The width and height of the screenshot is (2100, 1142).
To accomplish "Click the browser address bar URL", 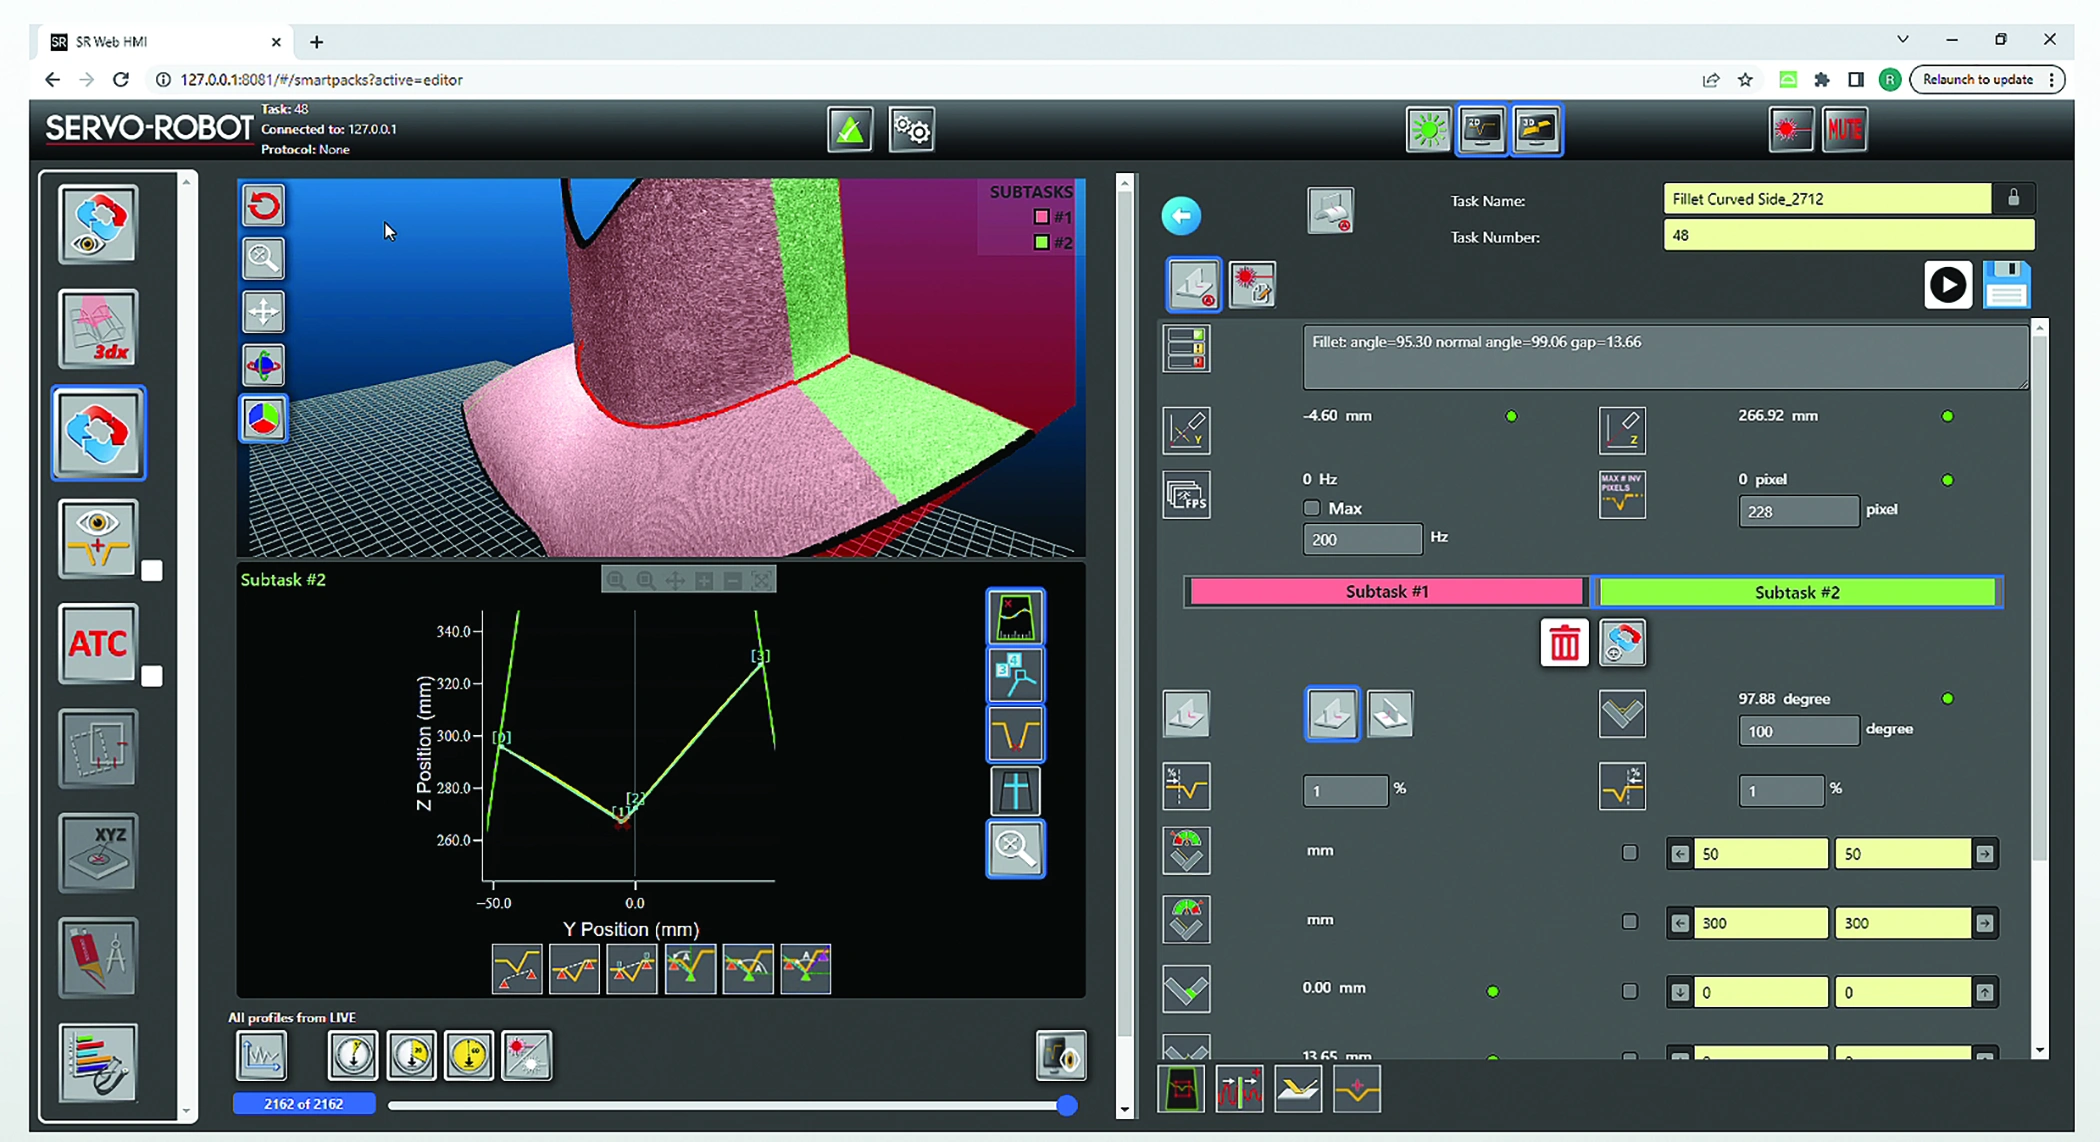I will pos(321,80).
